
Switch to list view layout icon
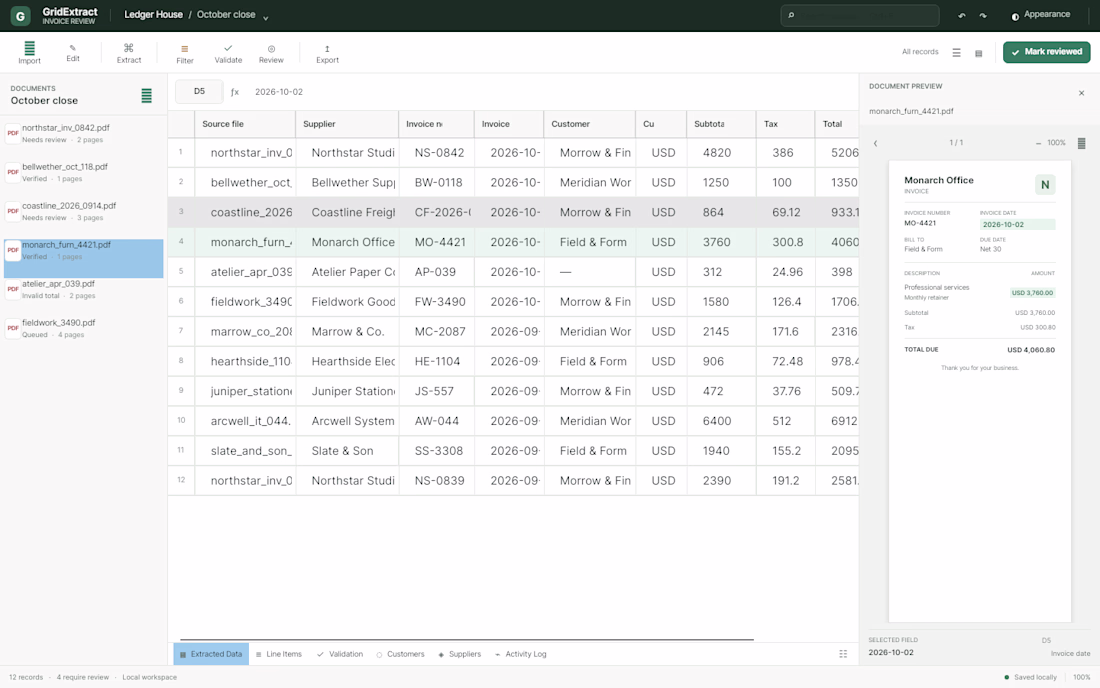click(x=956, y=53)
